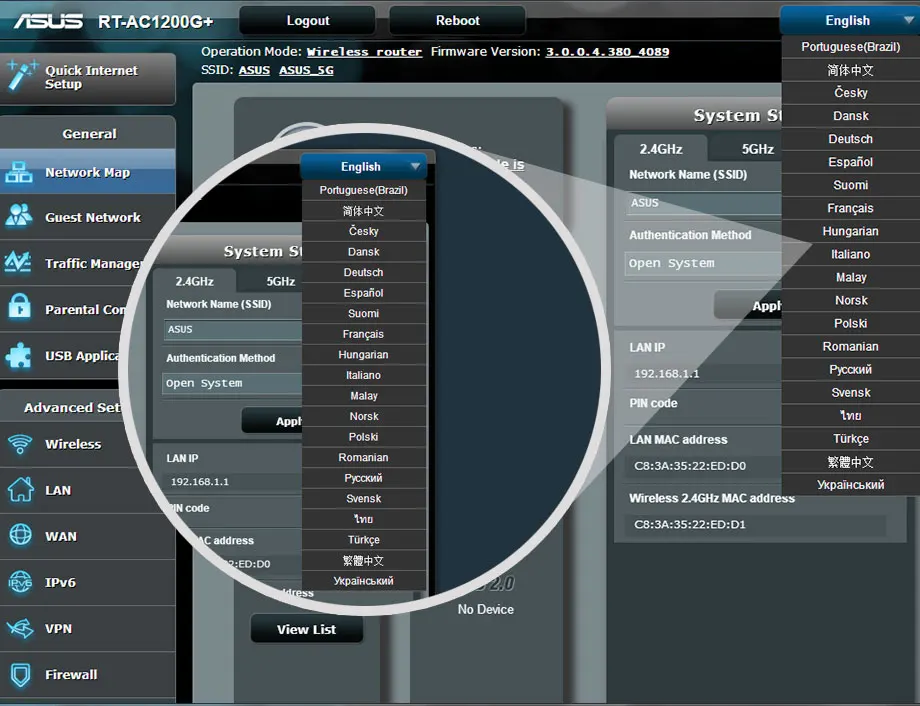This screenshot has height=706, width=920.
Task: Choose Français in the right-edge language list
Action: coord(851,208)
